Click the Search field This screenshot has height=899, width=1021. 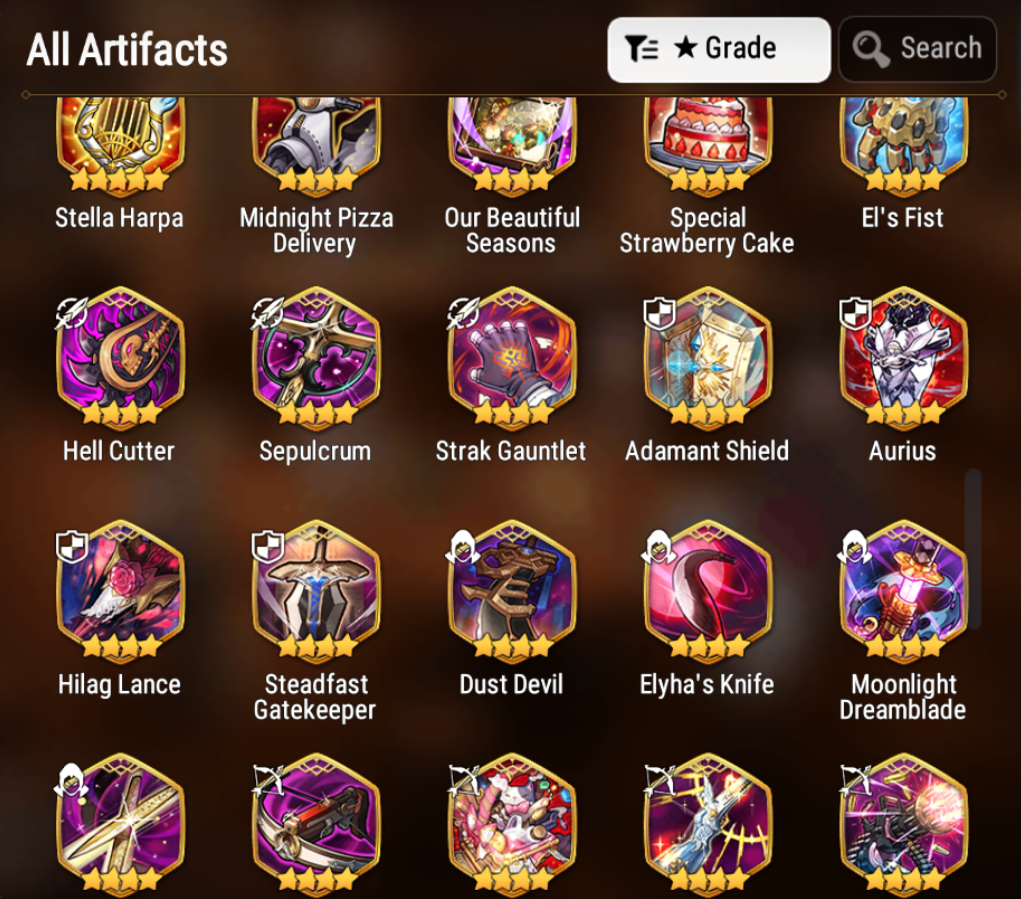[x=917, y=49]
